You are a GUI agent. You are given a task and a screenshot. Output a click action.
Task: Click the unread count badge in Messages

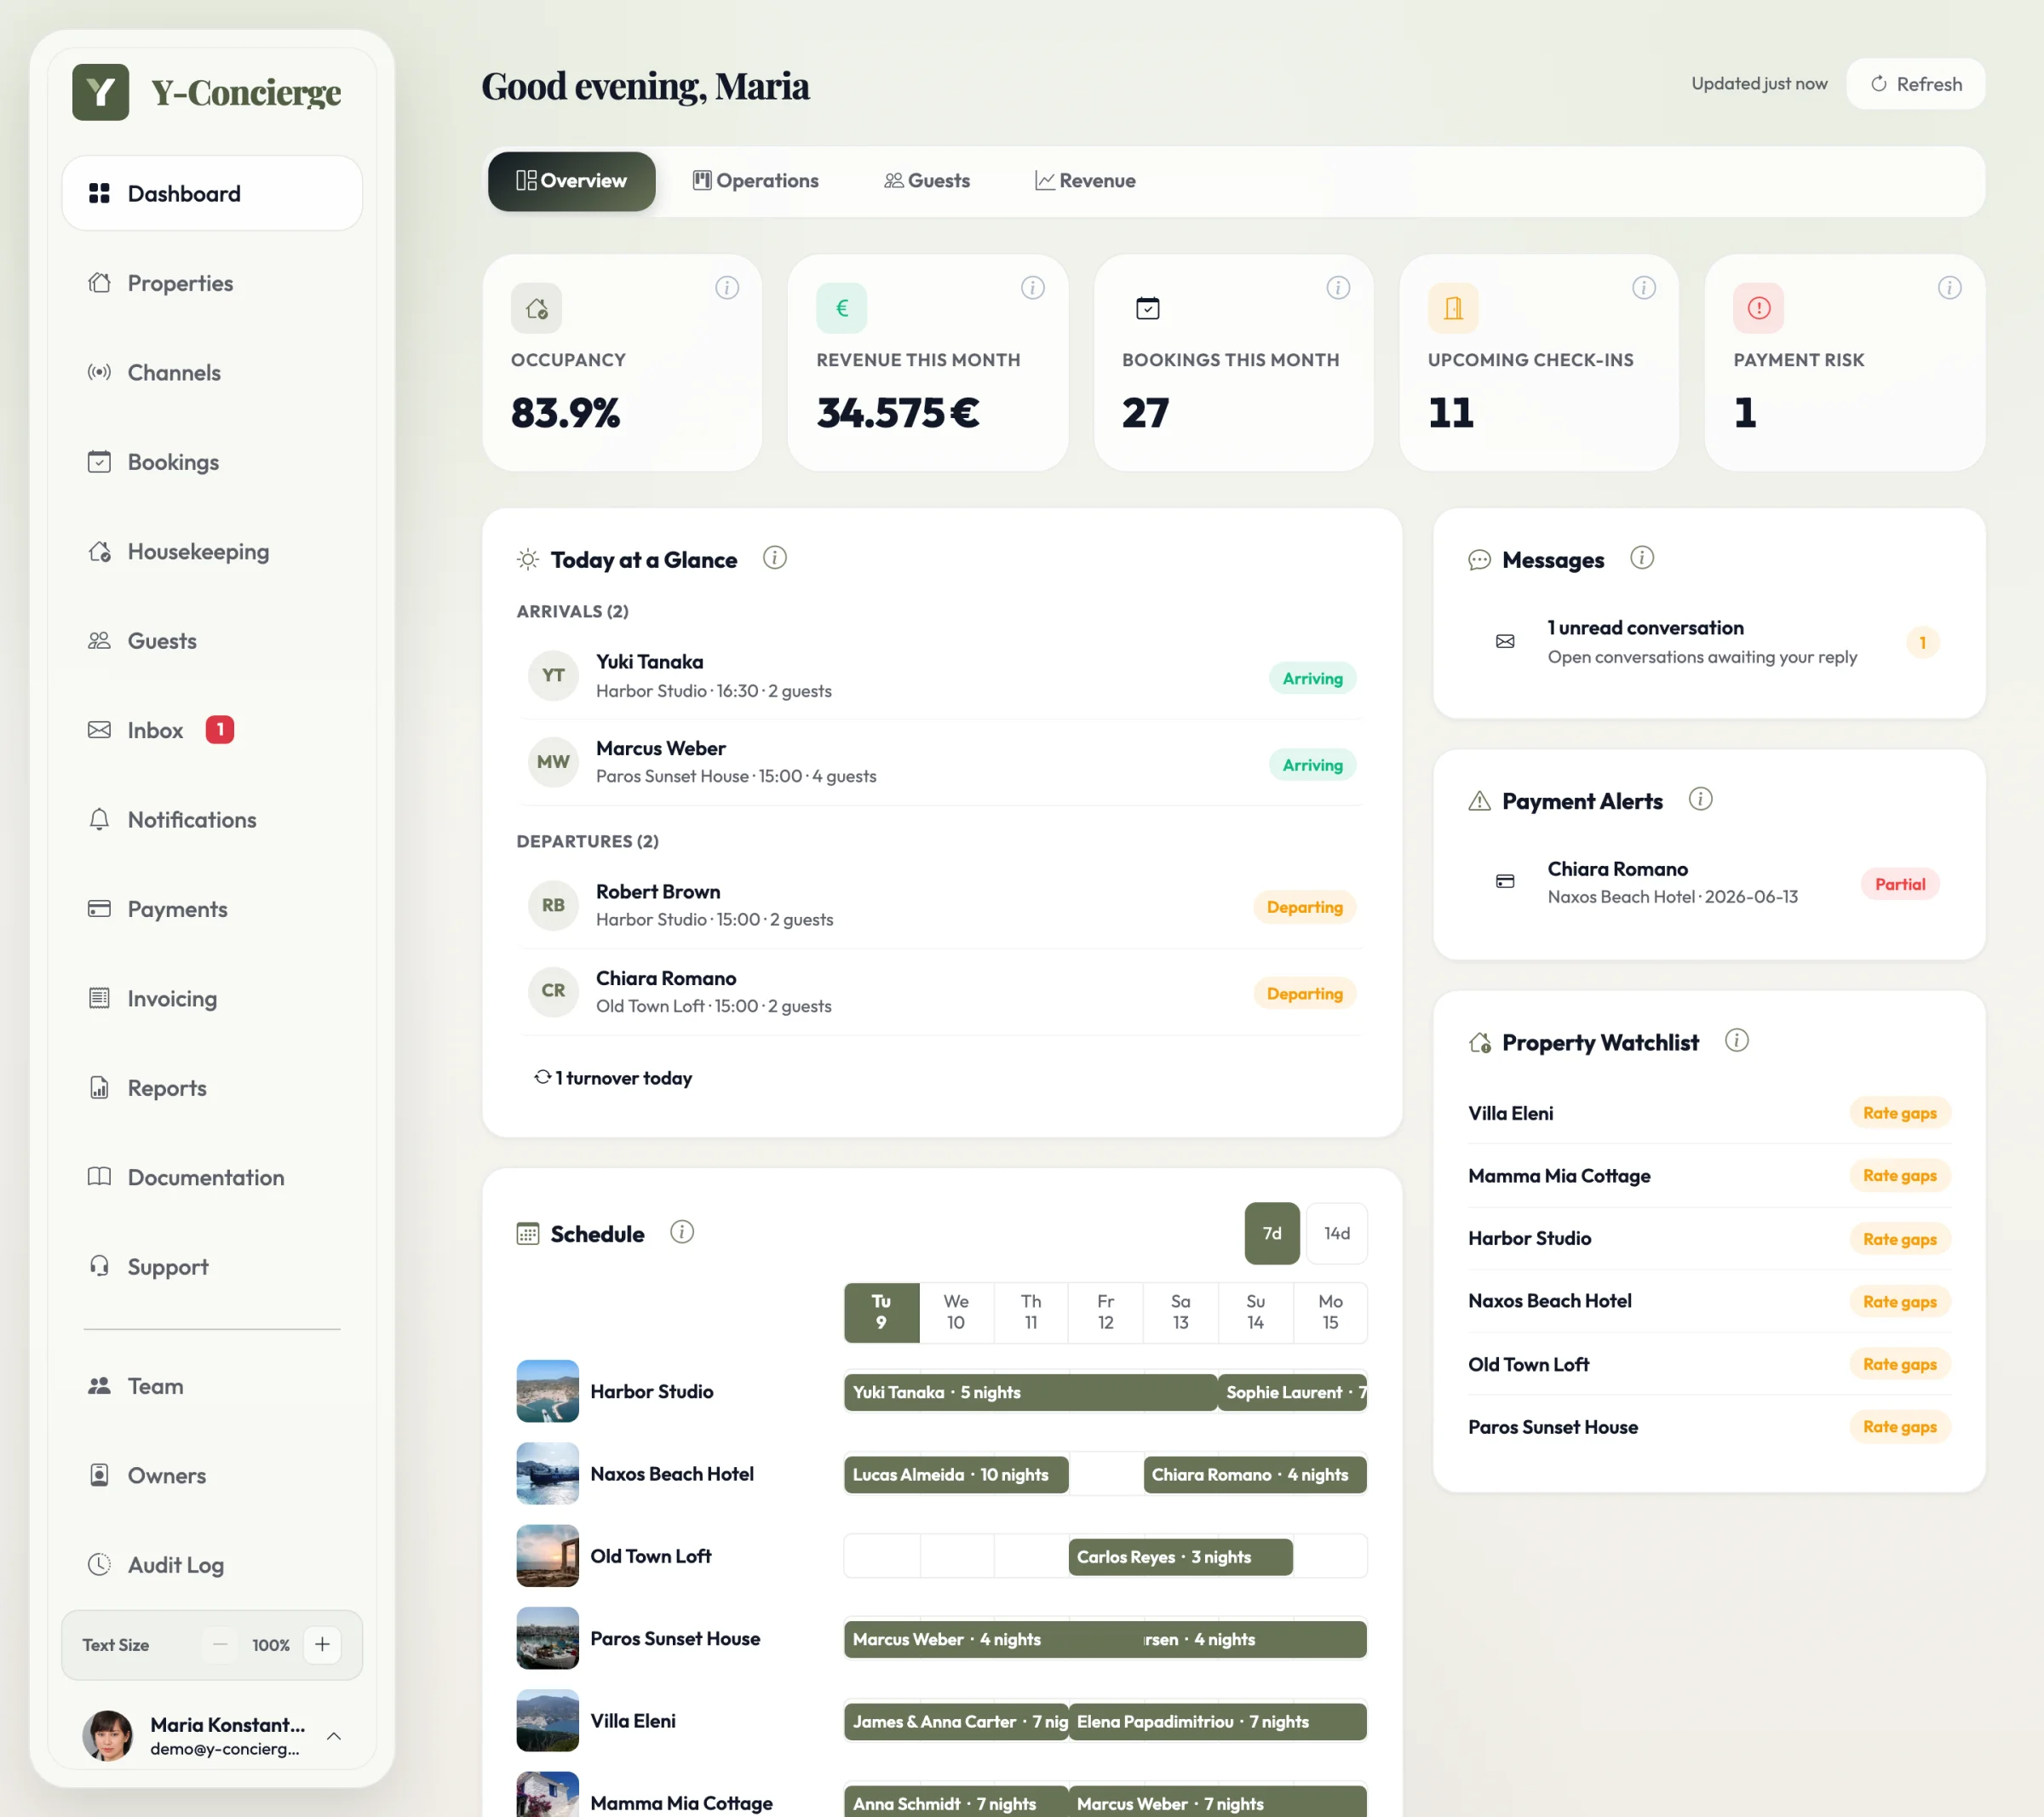[1922, 643]
